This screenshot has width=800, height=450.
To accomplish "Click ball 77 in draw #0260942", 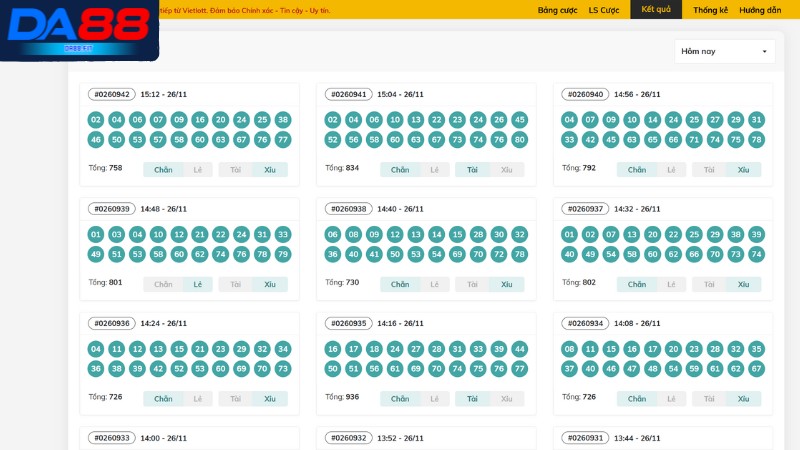I will [x=283, y=140].
